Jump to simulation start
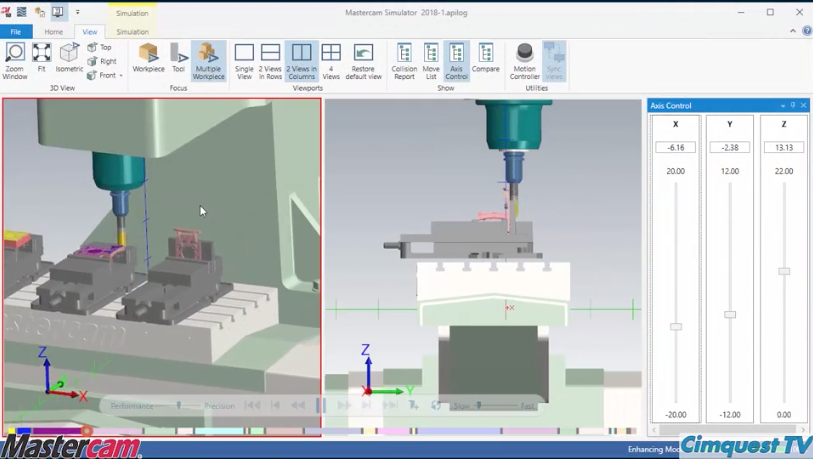This screenshot has width=813, height=461. (x=253, y=406)
